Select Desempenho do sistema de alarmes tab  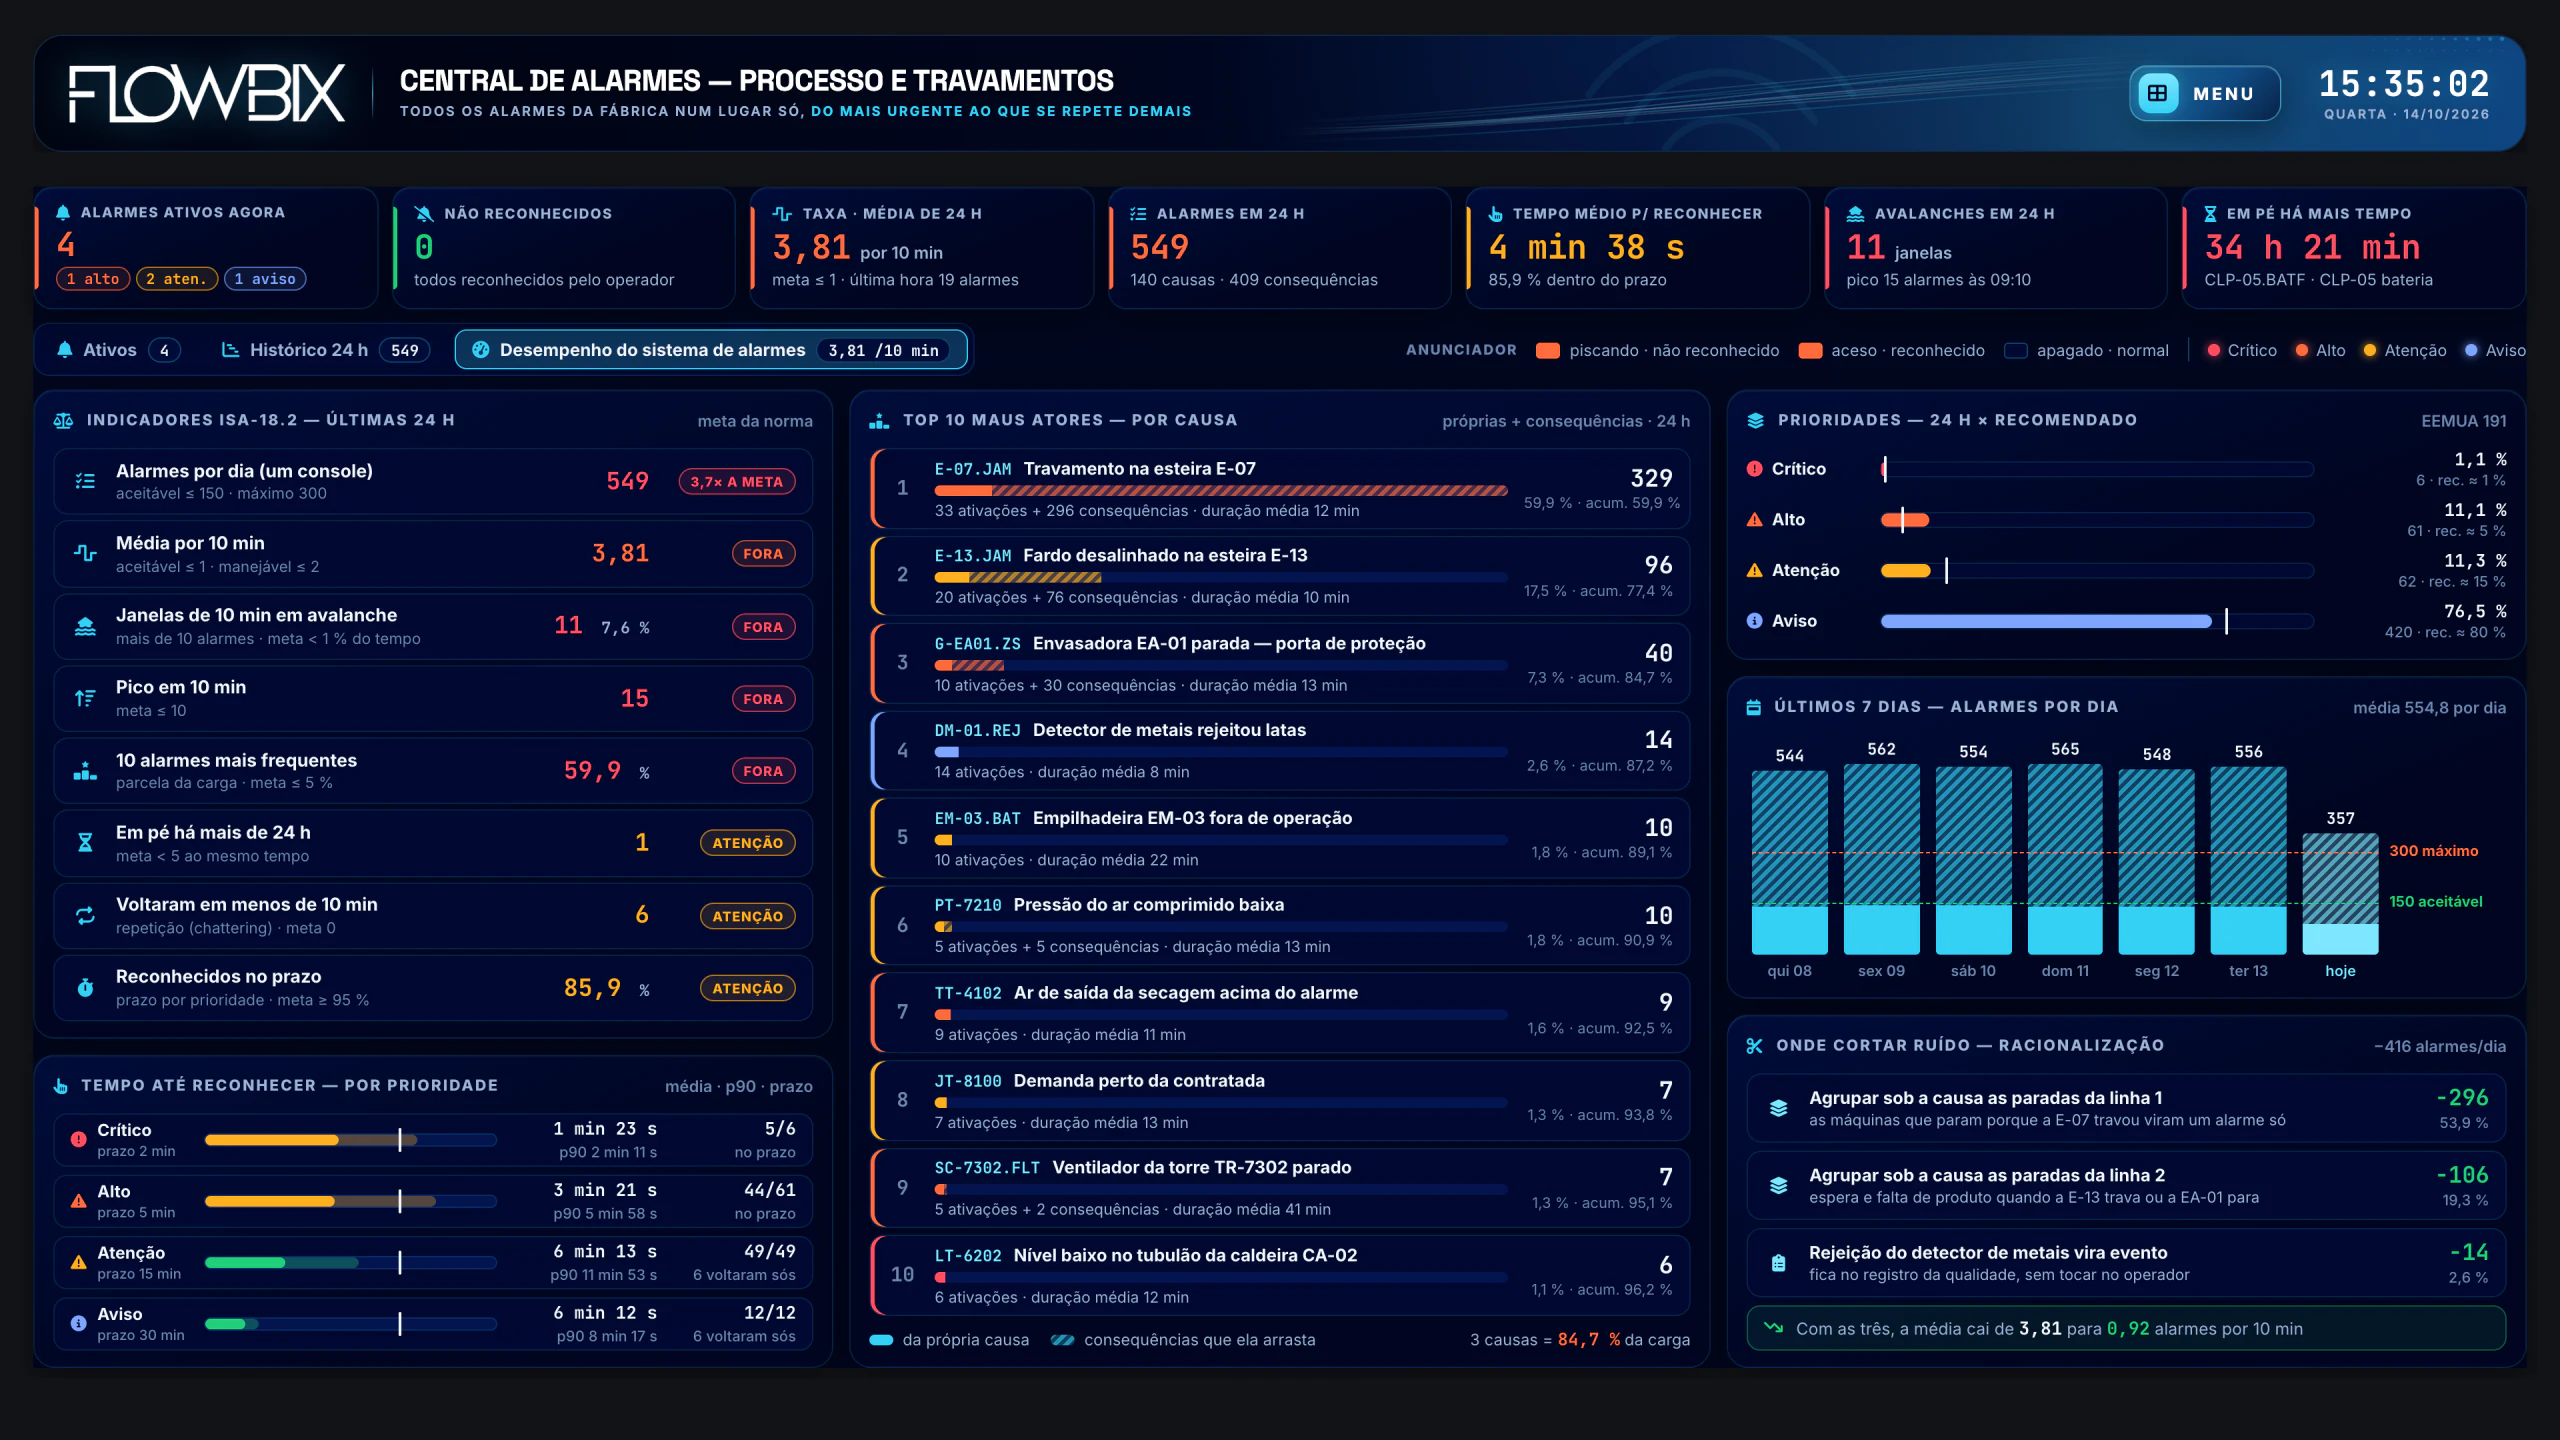pos(711,350)
